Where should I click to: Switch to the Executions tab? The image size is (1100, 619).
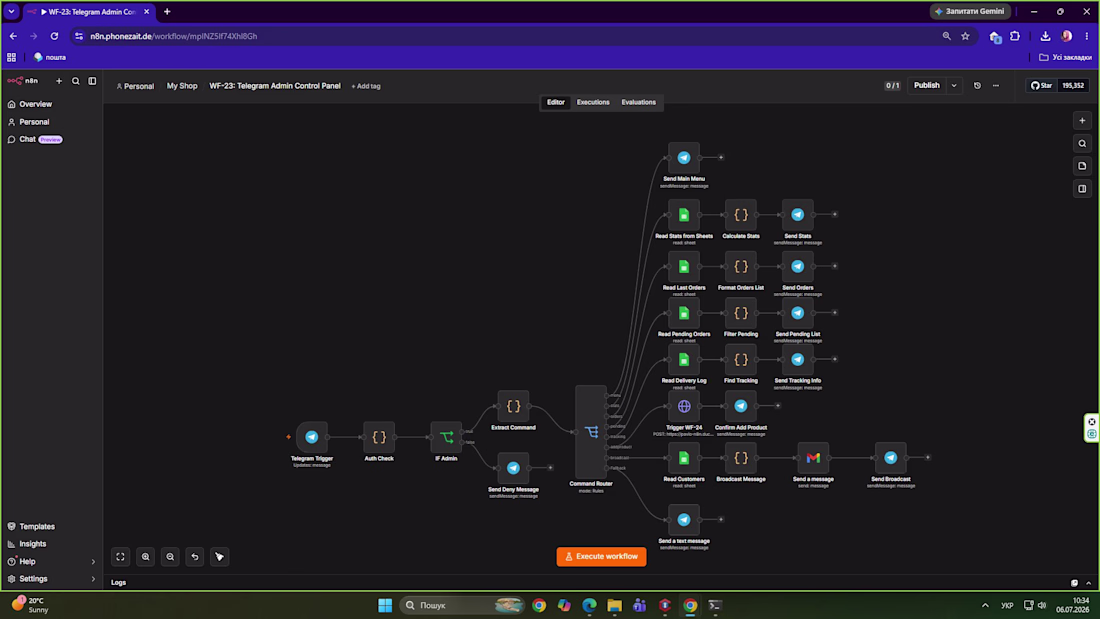(593, 102)
